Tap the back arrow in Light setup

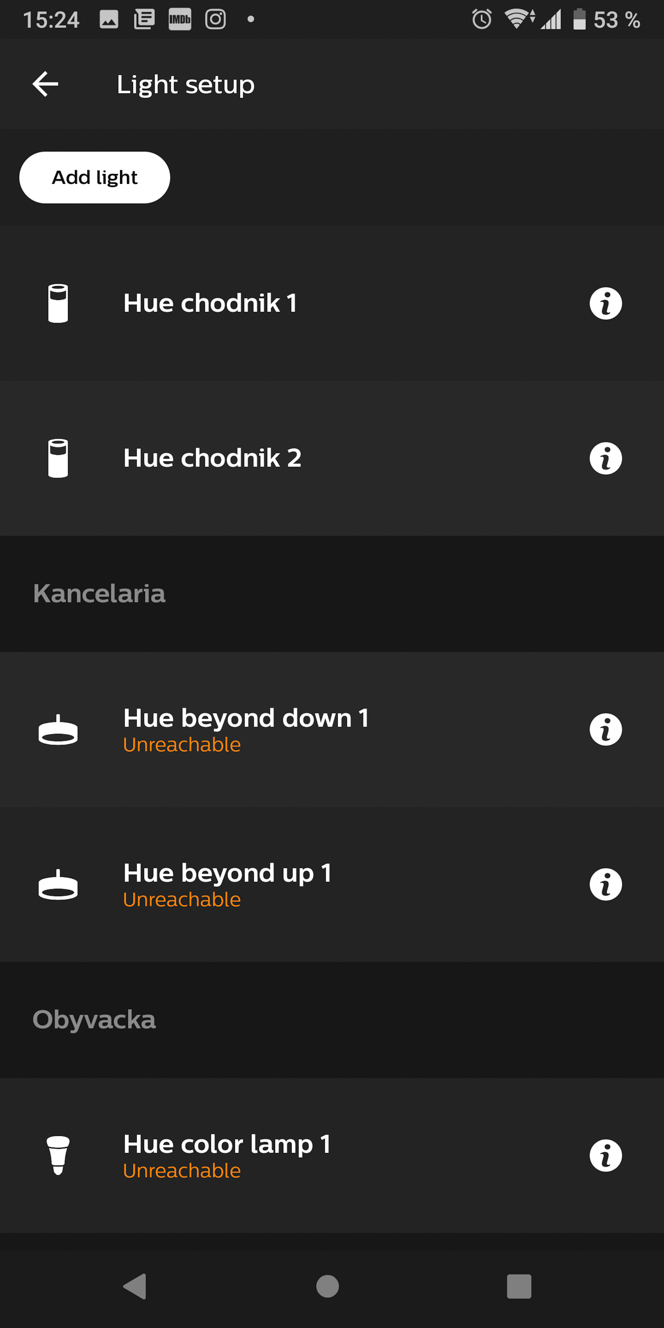pos(45,84)
